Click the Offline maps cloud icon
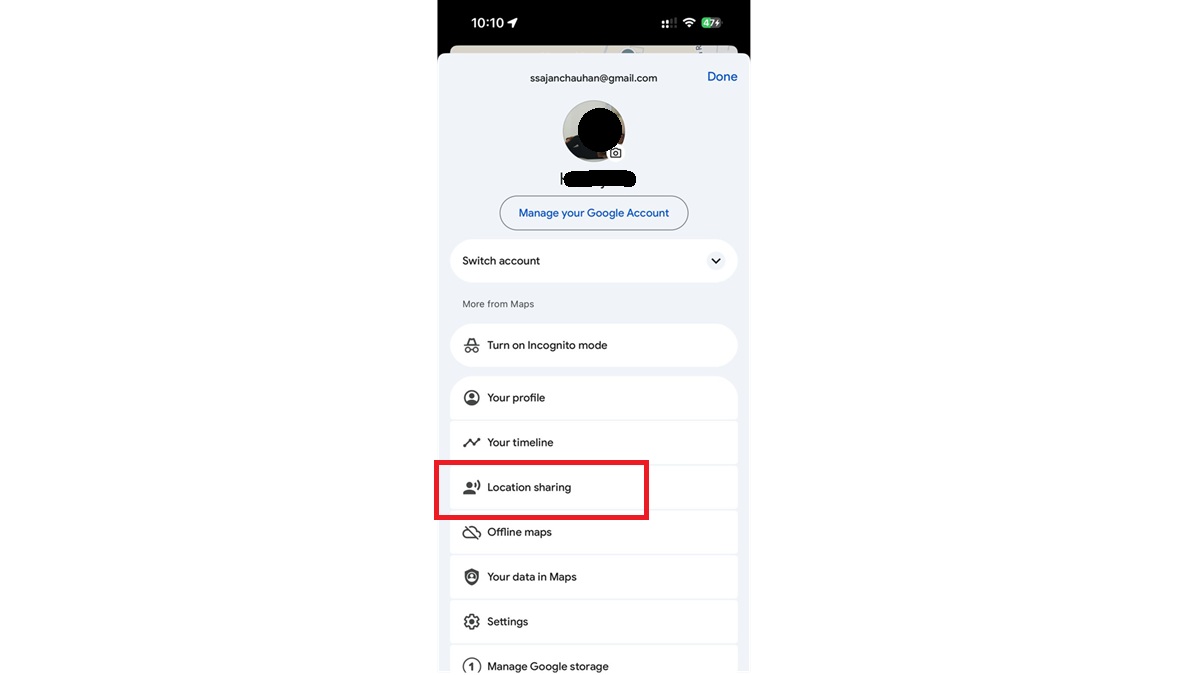The height and width of the screenshot is (675, 1200). [472, 533]
